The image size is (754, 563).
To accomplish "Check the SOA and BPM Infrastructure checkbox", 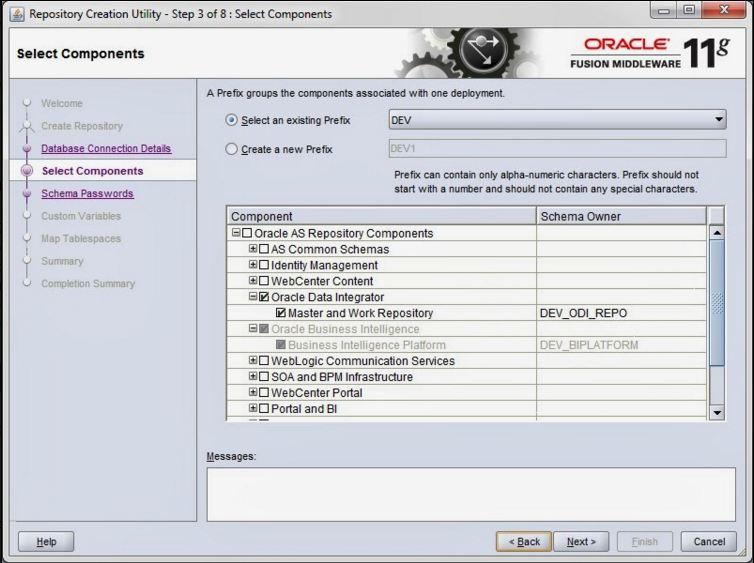I will [x=264, y=376].
